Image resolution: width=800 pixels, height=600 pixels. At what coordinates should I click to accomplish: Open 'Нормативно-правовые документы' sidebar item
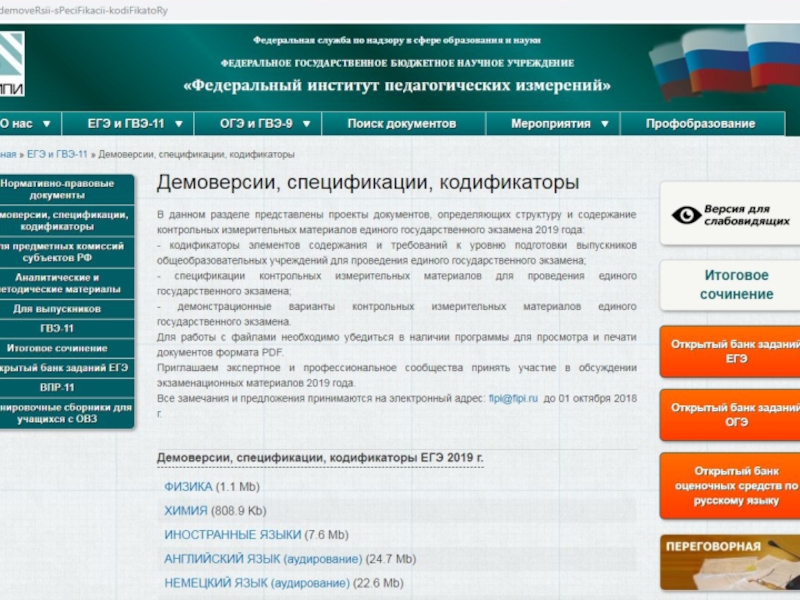tap(66, 189)
